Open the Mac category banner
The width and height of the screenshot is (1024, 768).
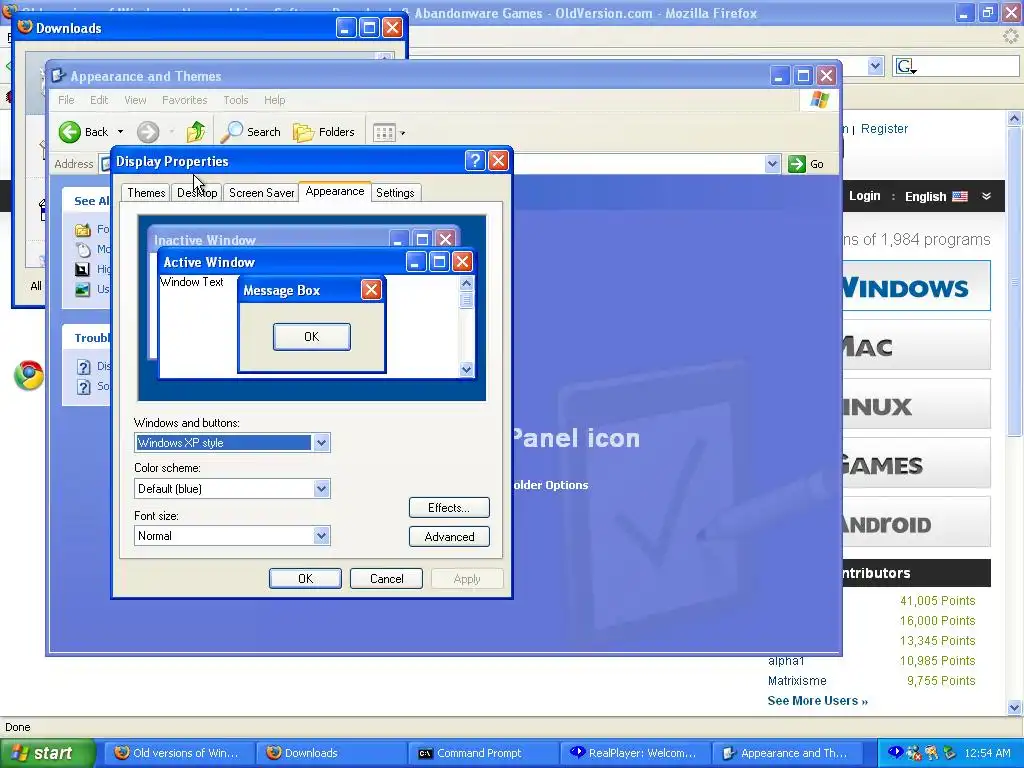[916, 345]
